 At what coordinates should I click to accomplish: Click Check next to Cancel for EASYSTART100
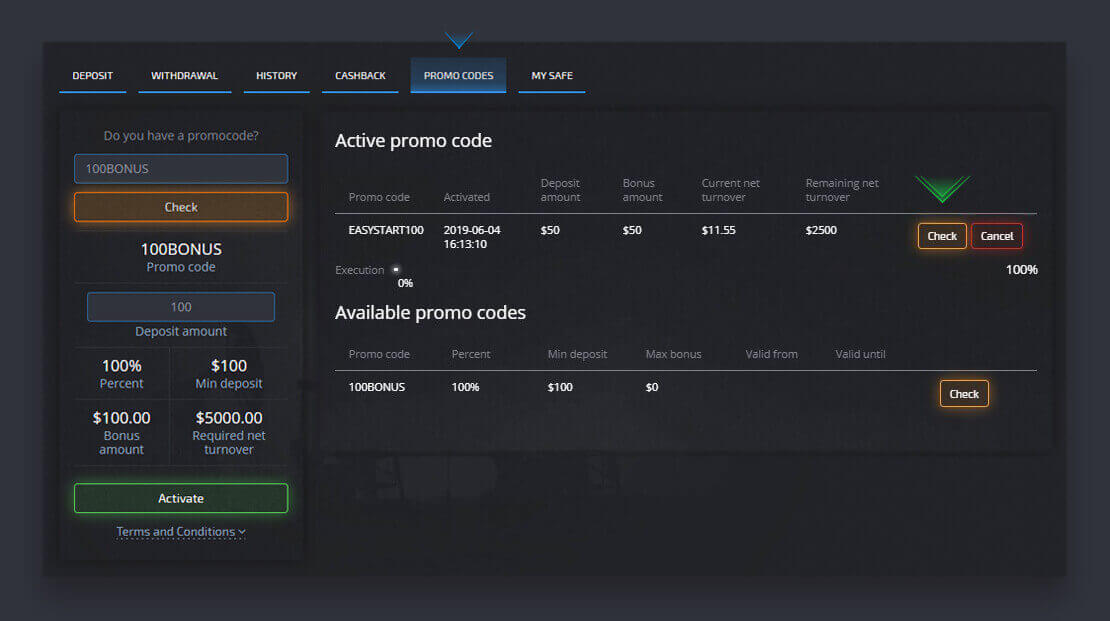point(942,236)
